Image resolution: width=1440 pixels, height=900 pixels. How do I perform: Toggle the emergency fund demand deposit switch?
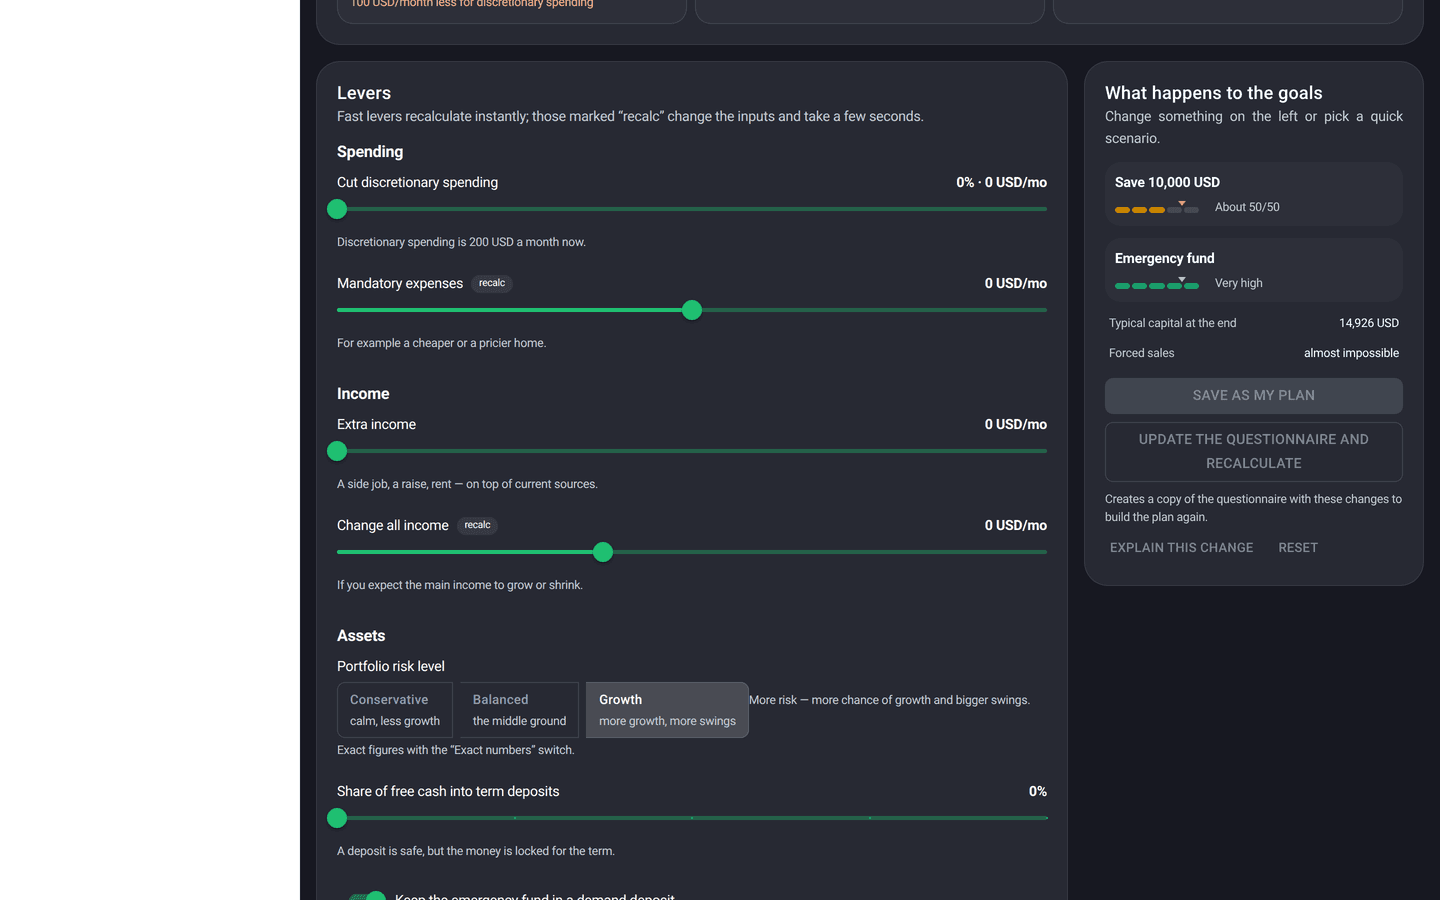click(366, 896)
